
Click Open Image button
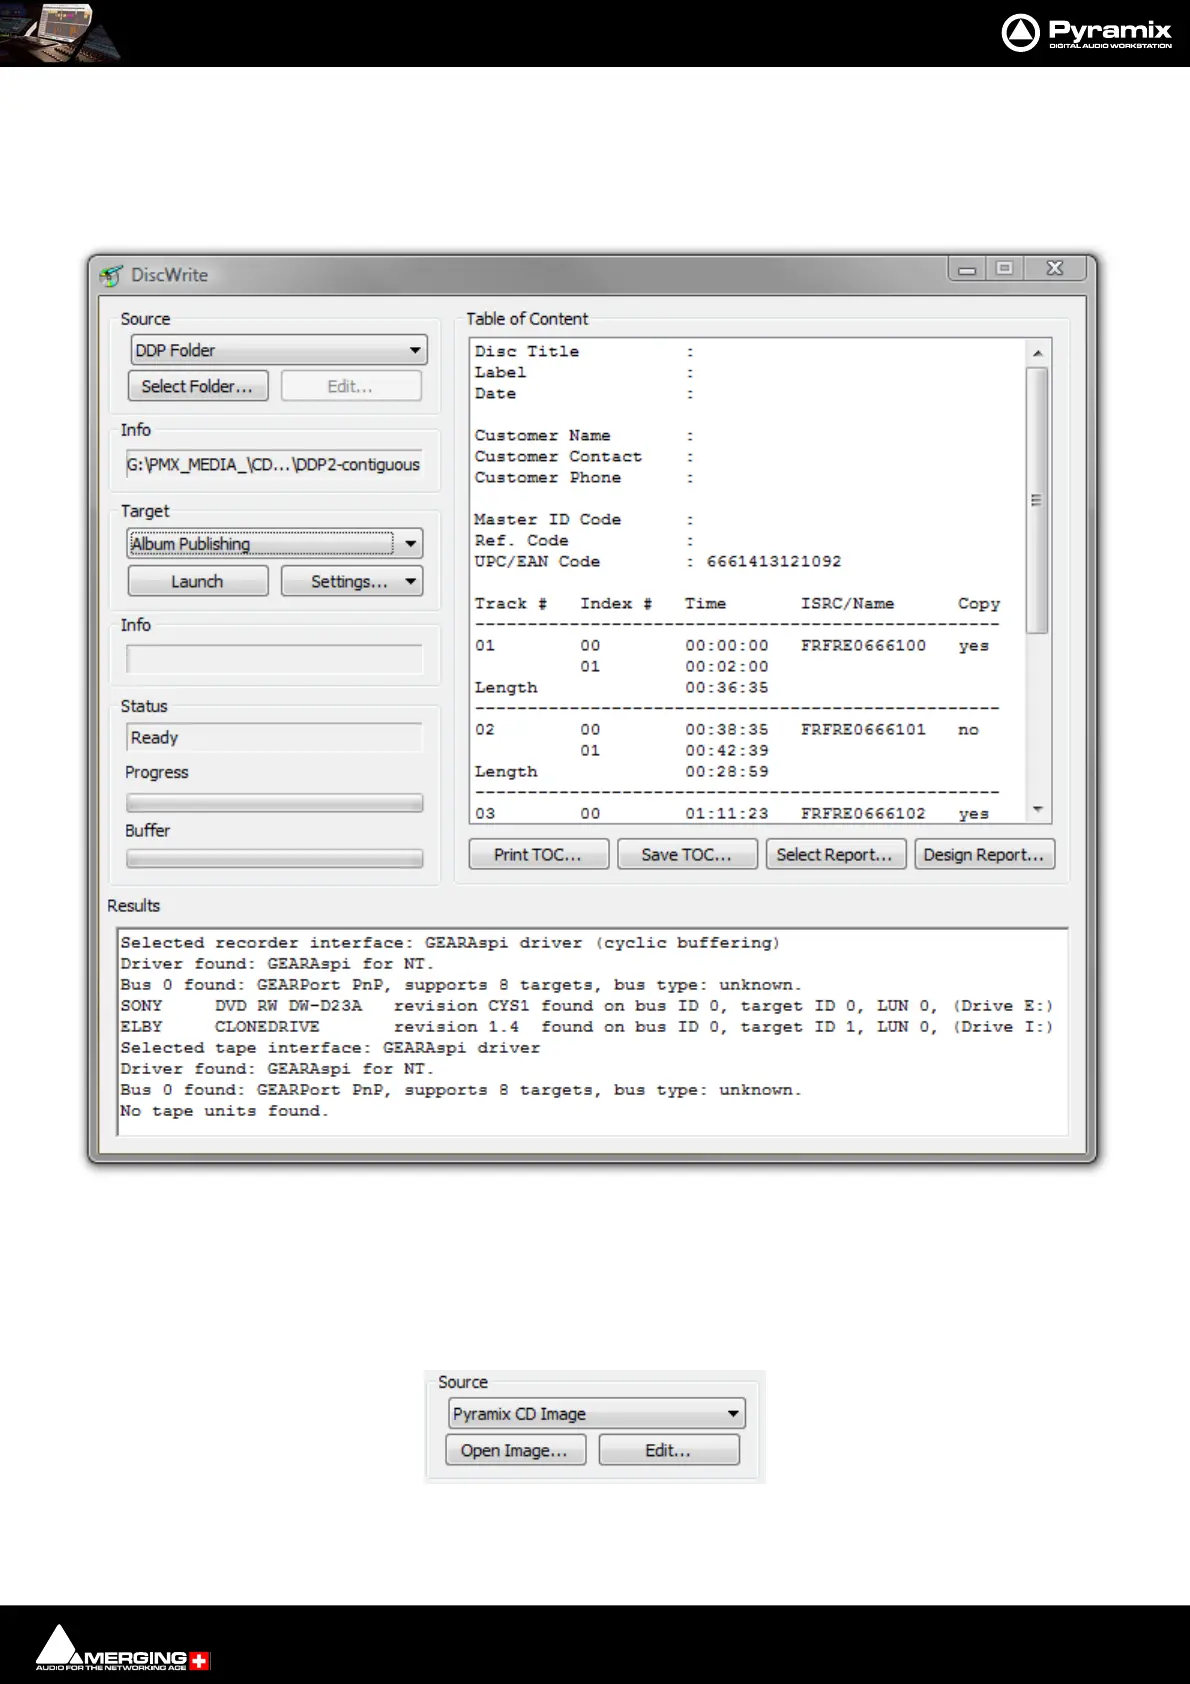(514, 1451)
